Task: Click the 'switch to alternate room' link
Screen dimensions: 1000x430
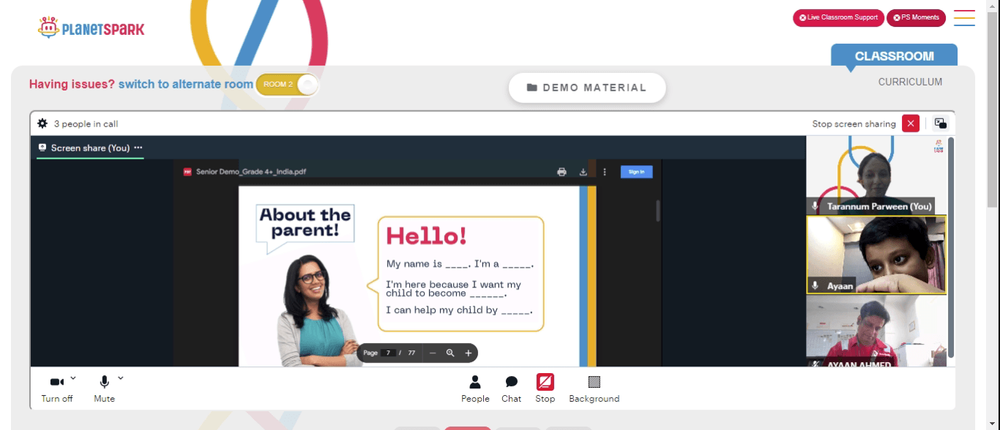Action: pos(186,84)
